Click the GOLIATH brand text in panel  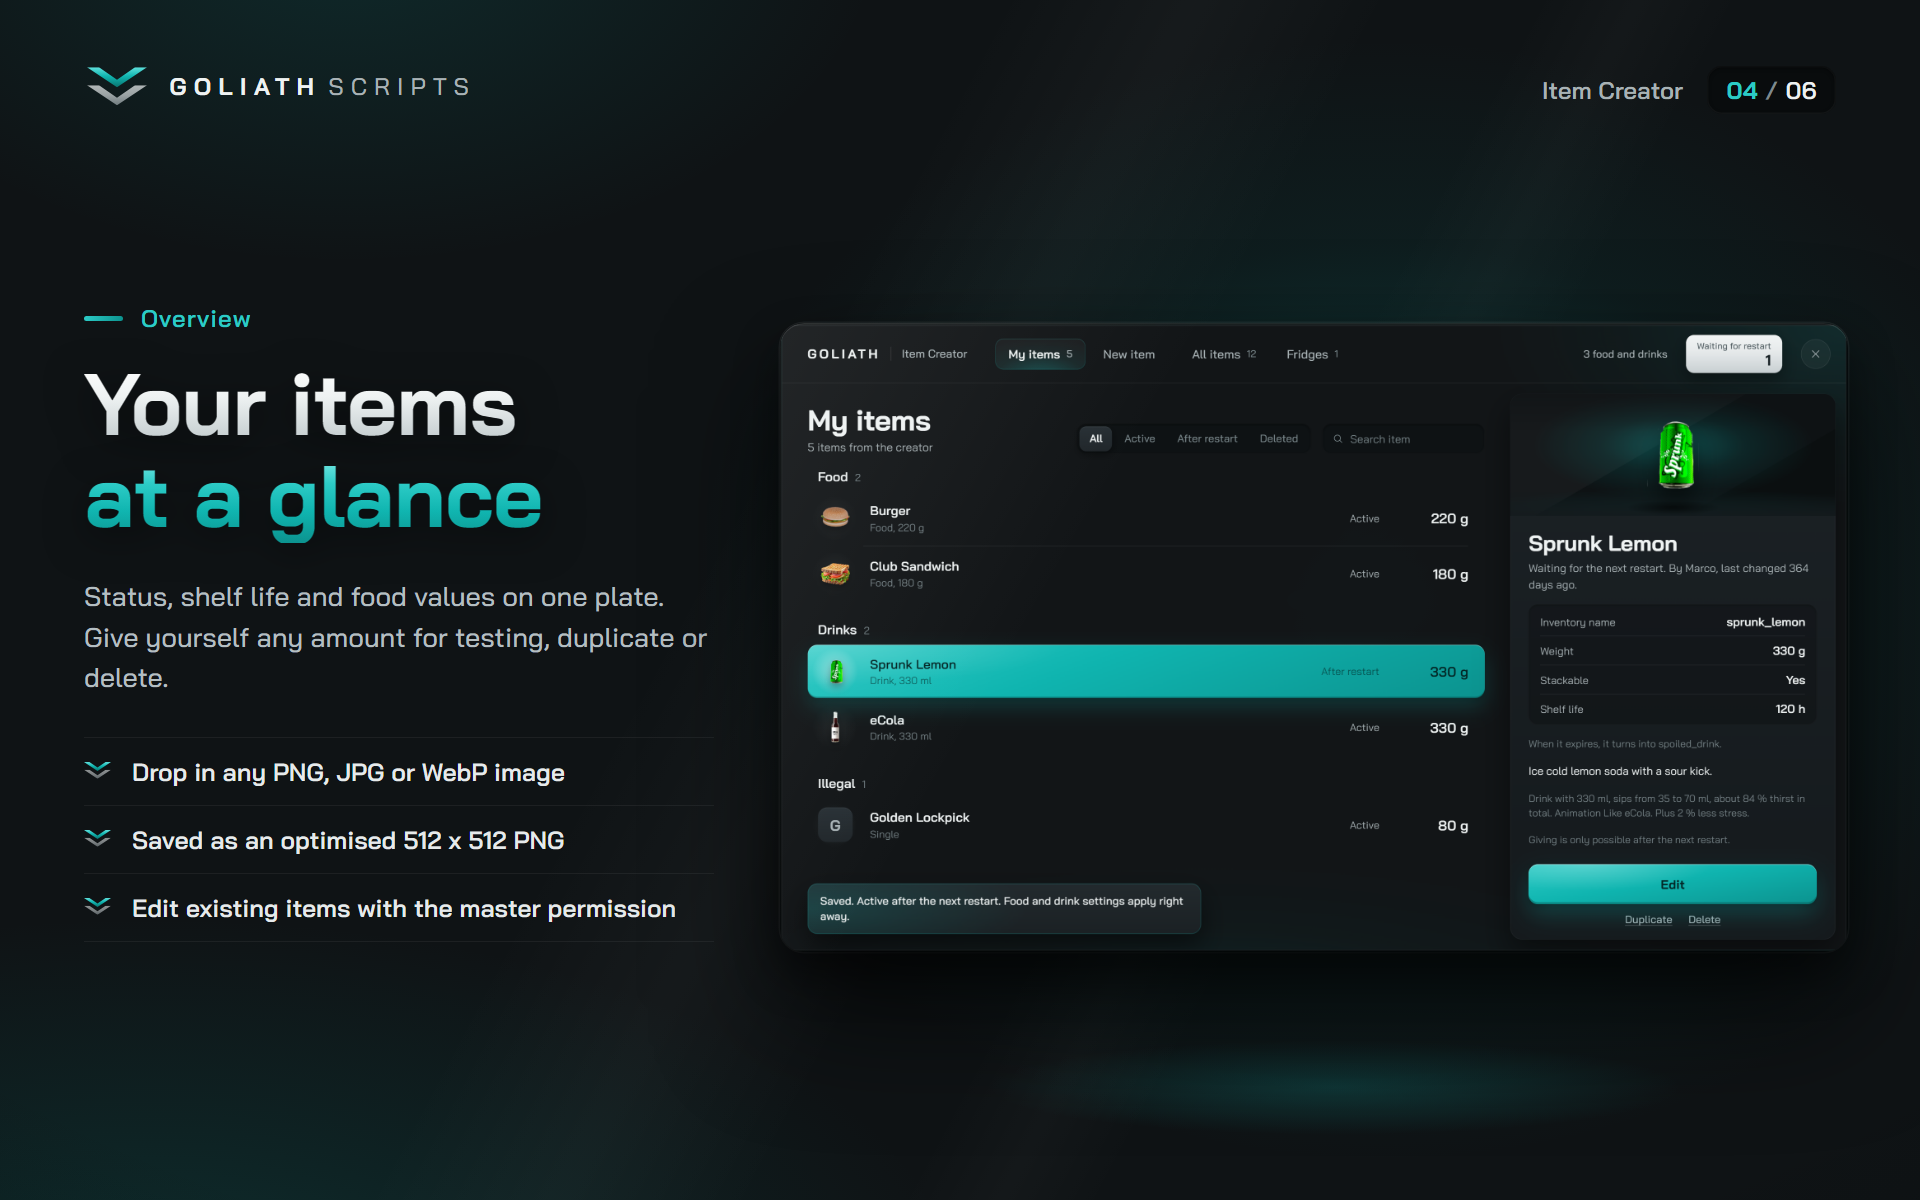[842, 354]
